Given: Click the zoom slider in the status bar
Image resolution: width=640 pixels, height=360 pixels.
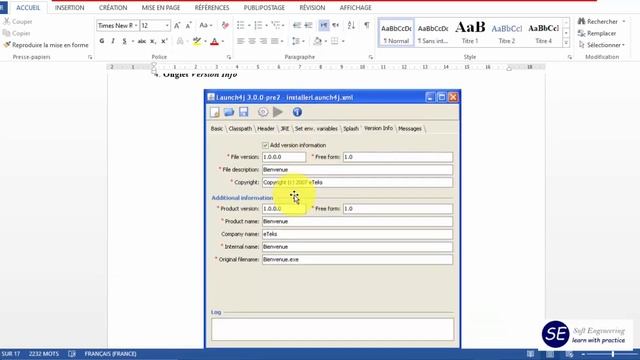Looking at the screenshot, I should 612,354.
